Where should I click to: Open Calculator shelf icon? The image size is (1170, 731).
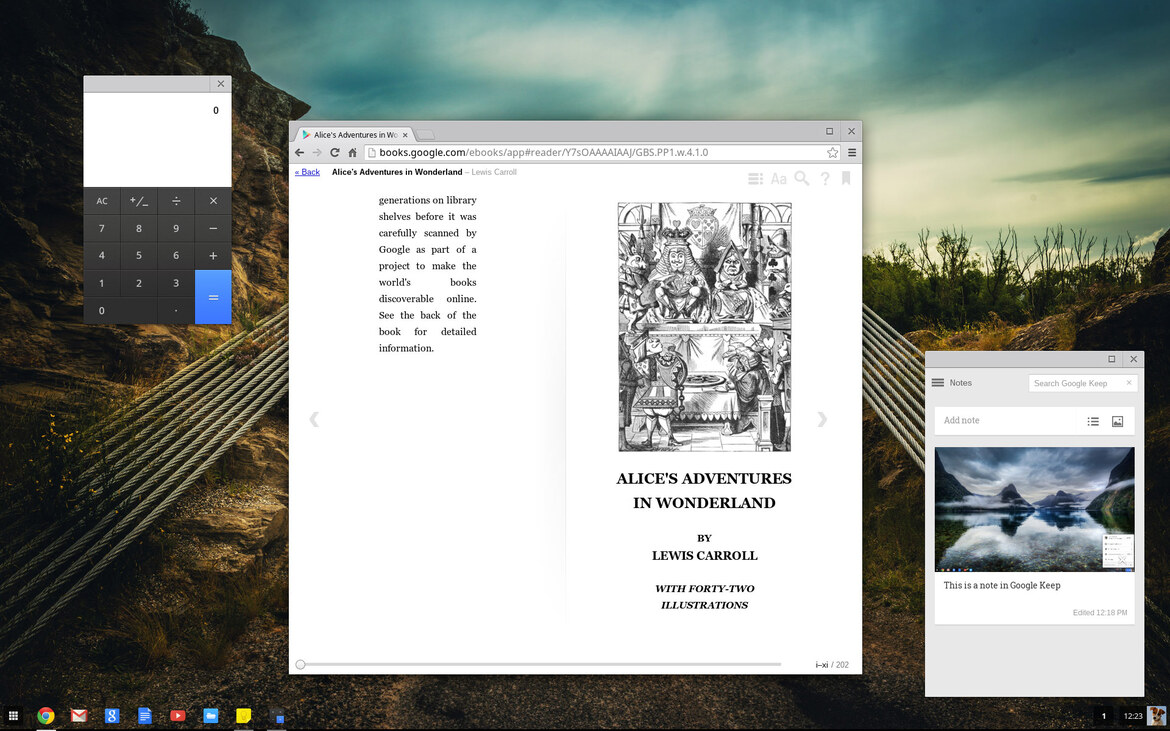(277, 716)
